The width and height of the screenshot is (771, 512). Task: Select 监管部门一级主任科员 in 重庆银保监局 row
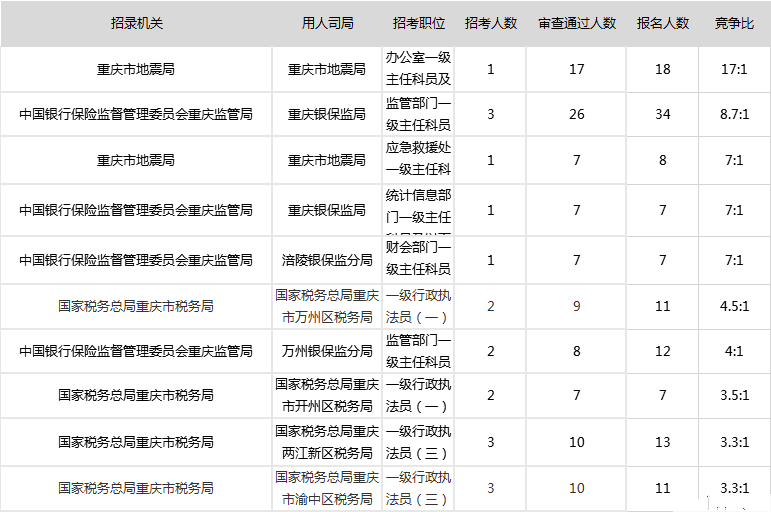418,114
